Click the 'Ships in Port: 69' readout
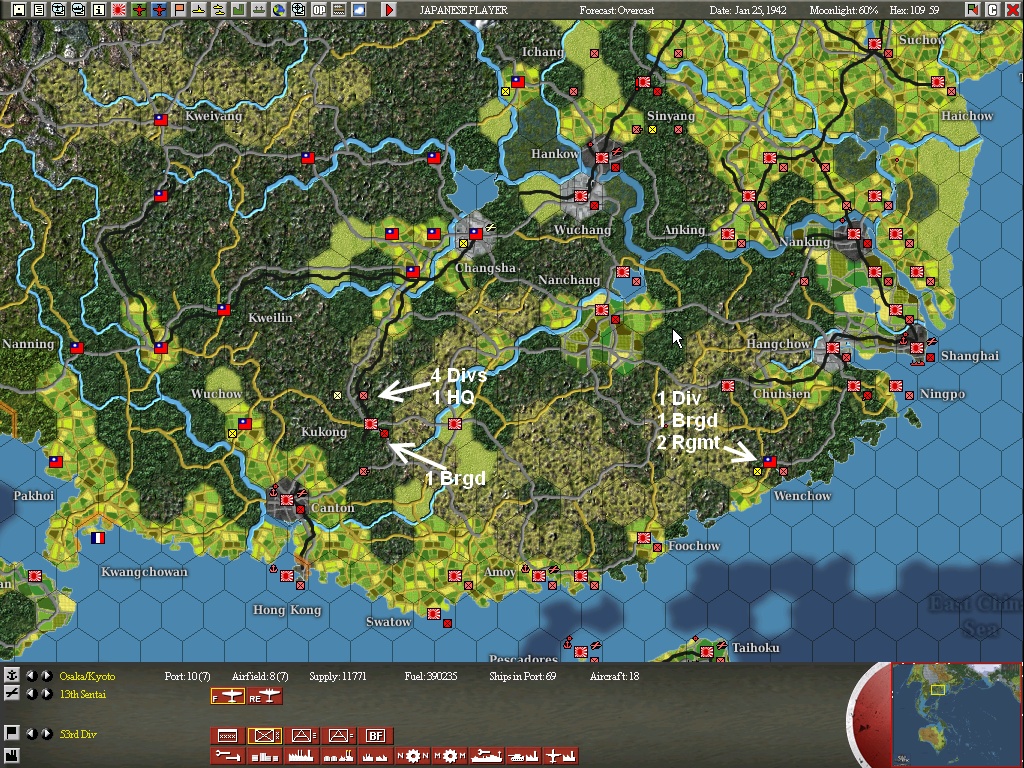 522,676
